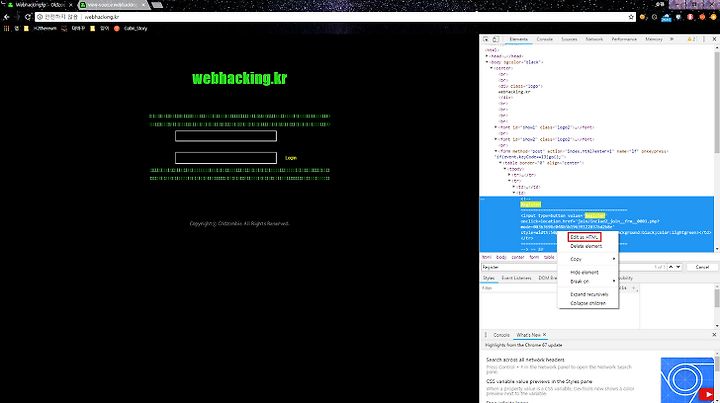Expand the font show1 node

point(496,127)
